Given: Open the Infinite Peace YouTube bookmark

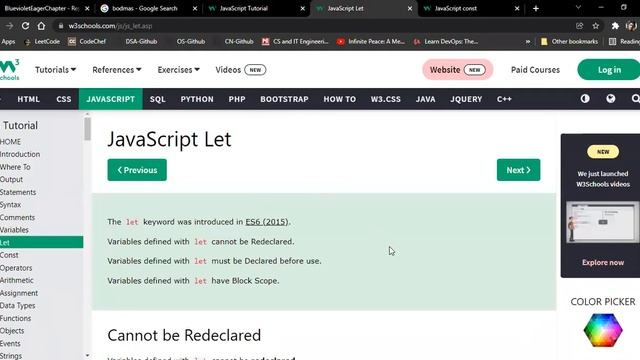Looking at the screenshot, I should pyautogui.click(x=371, y=41).
